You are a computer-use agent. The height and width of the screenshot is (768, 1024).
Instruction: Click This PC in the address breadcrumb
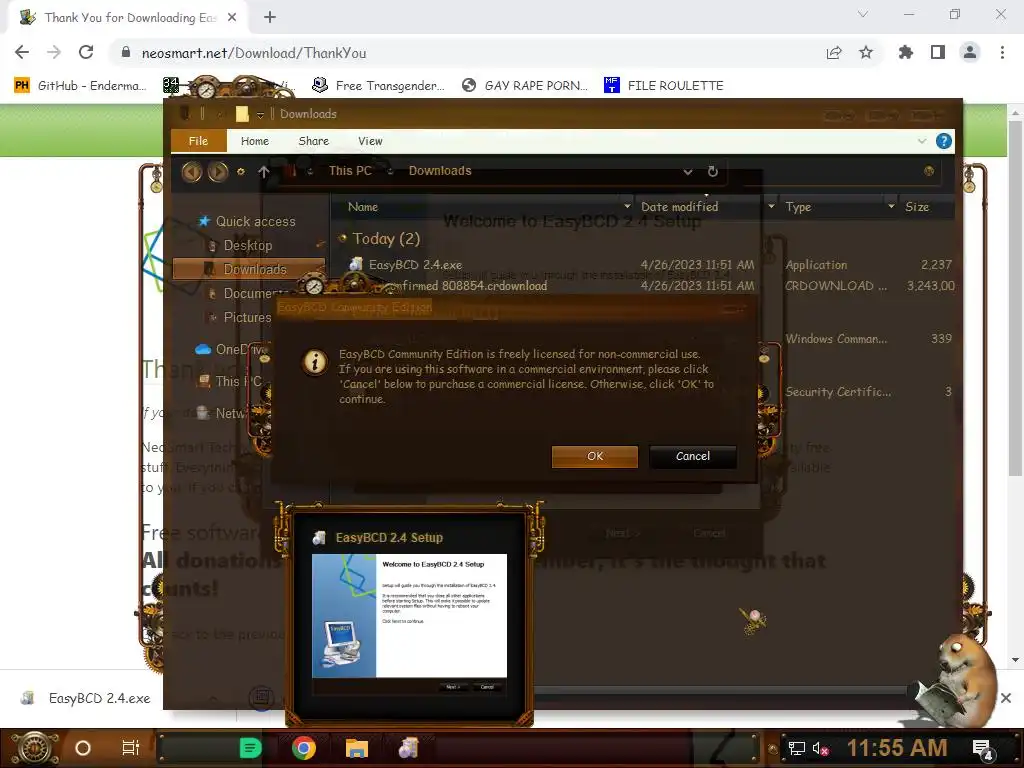coord(350,171)
